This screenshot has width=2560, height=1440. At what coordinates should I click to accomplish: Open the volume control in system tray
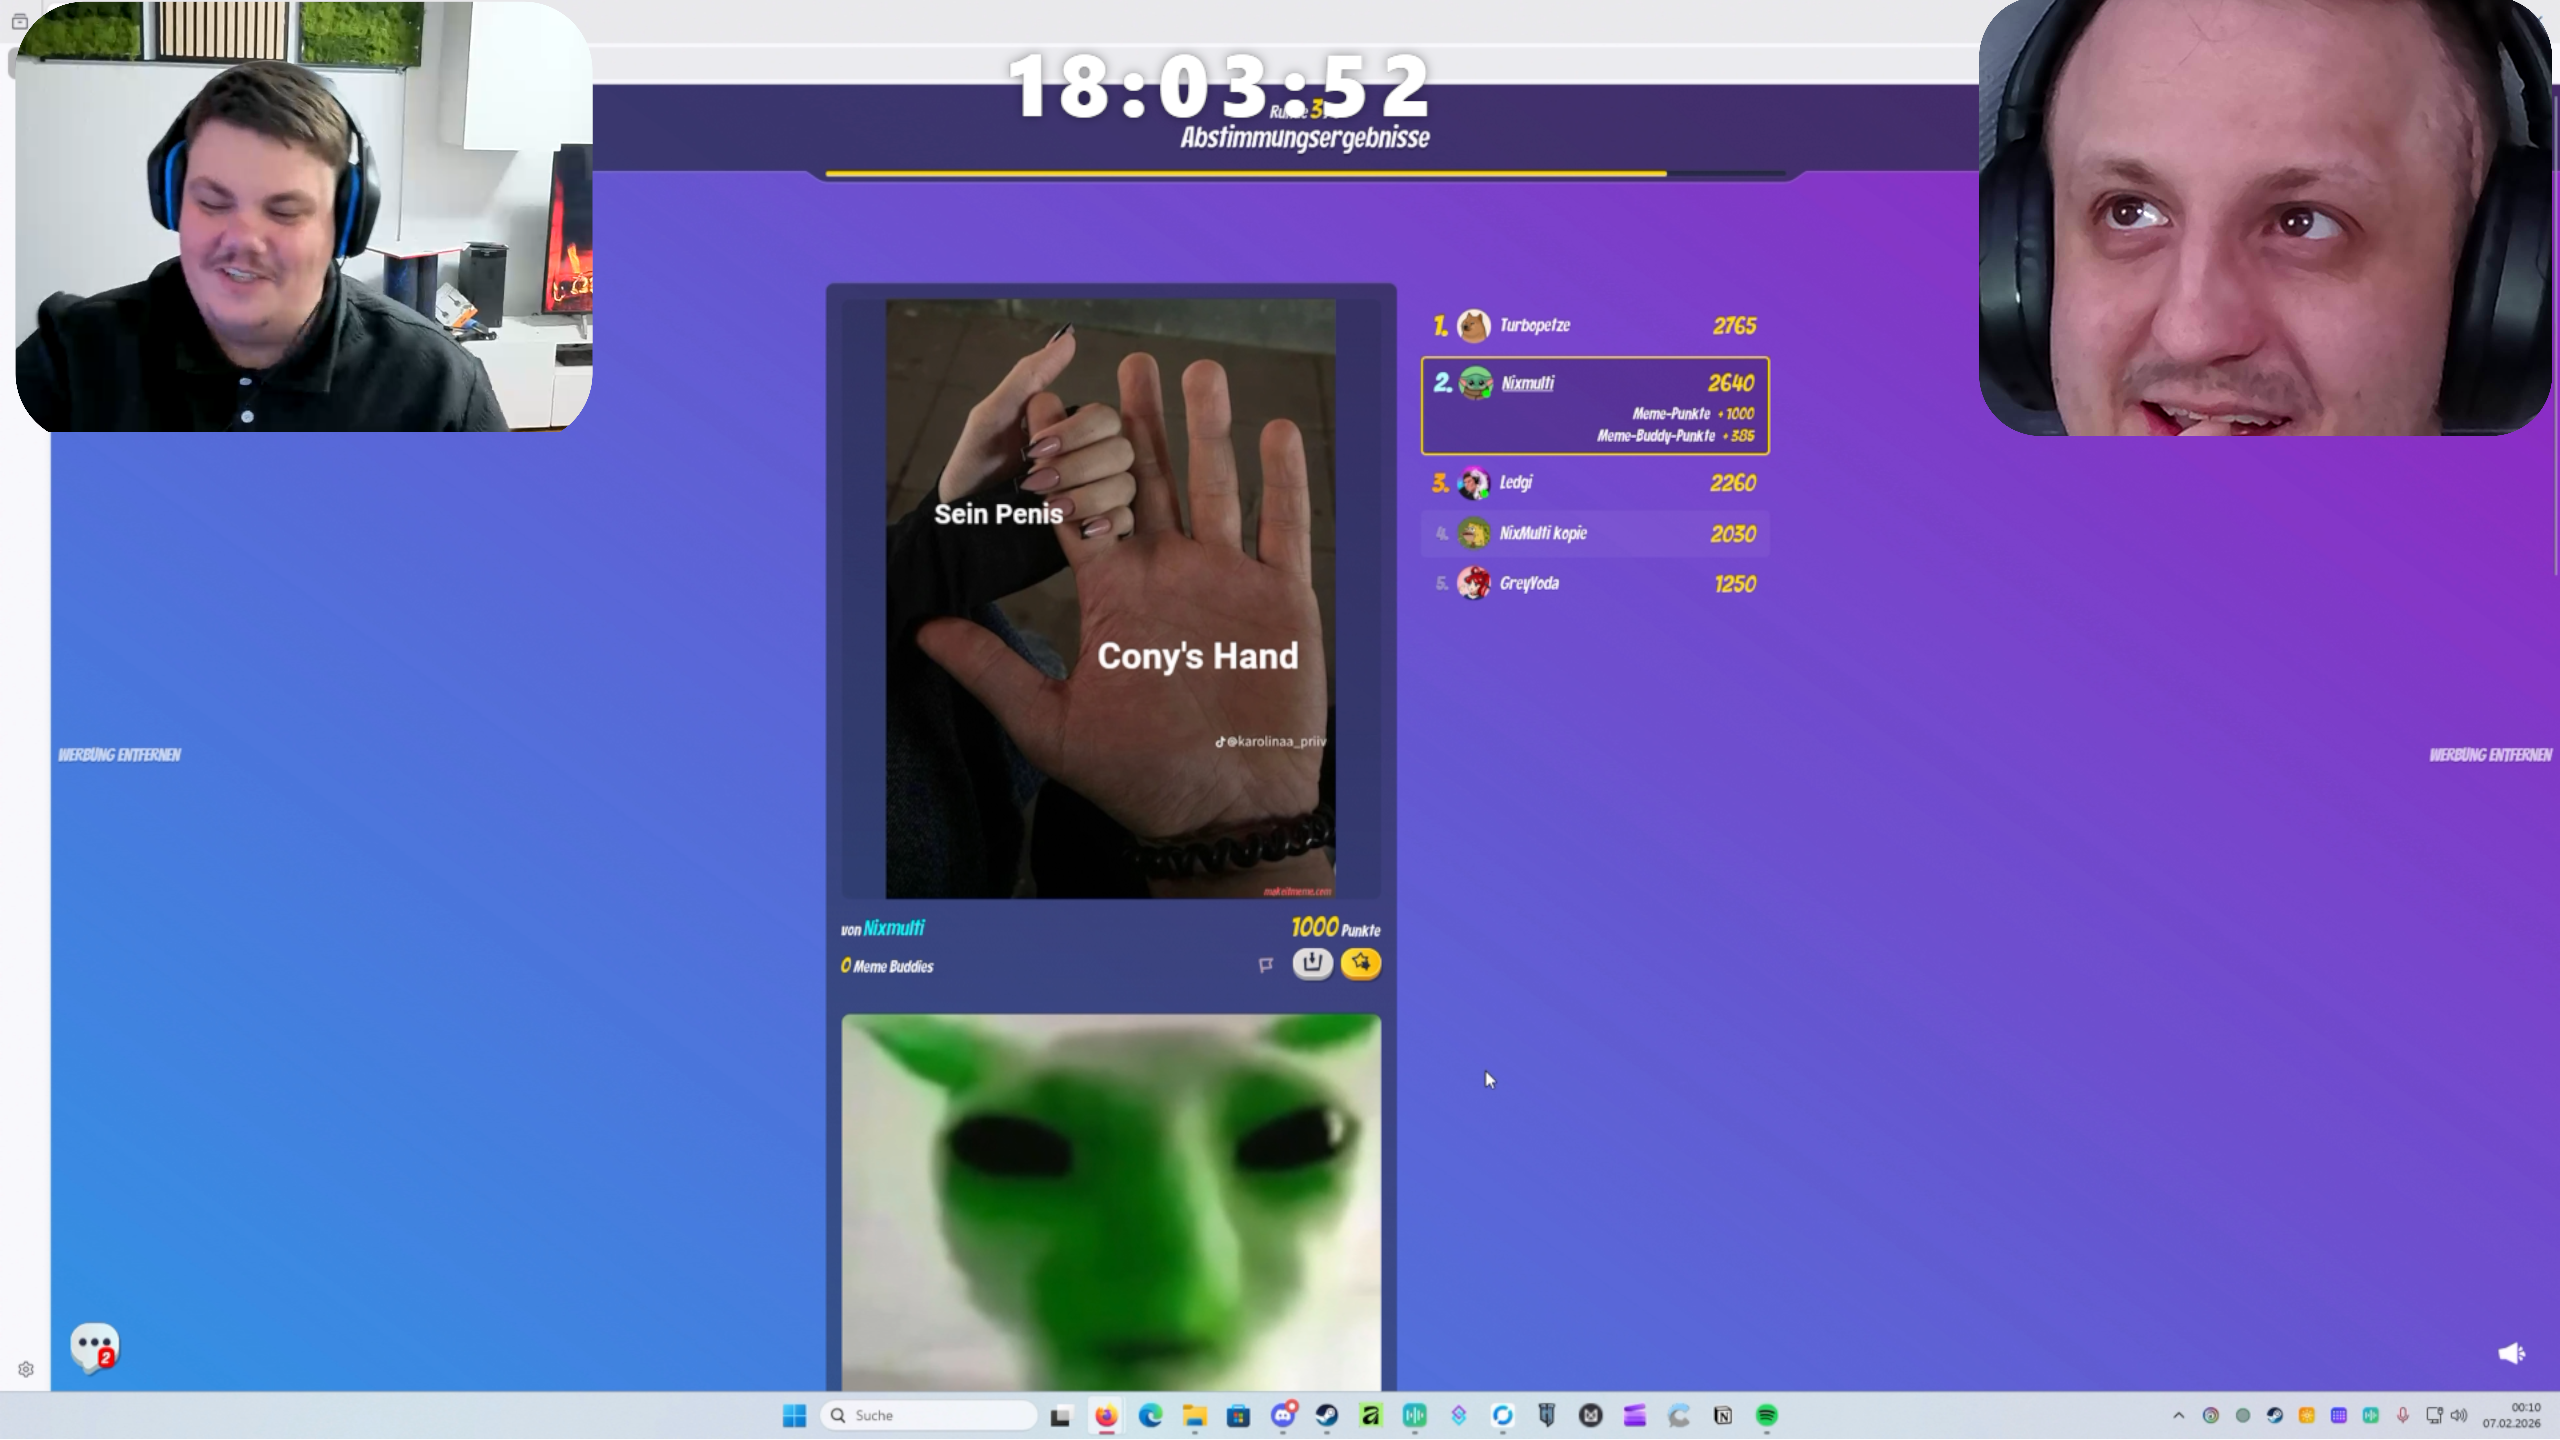tap(2459, 1415)
